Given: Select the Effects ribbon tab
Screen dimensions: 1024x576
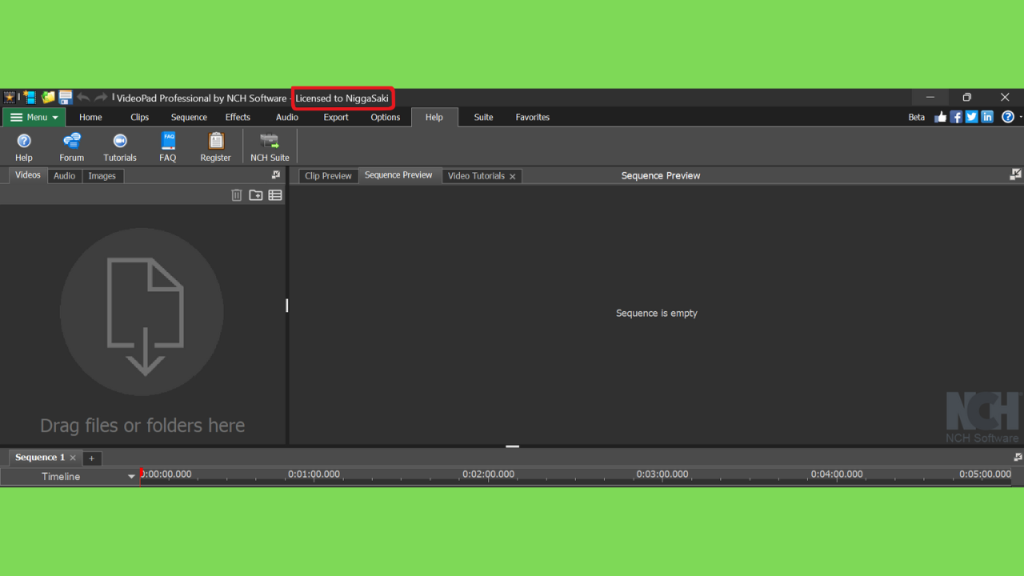Looking at the screenshot, I should (x=238, y=118).
